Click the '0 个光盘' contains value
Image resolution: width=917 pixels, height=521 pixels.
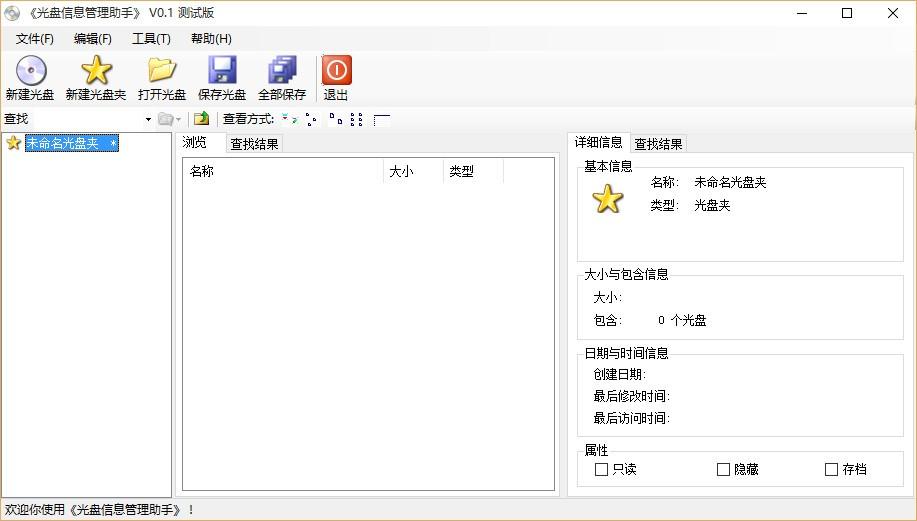(x=682, y=320)
